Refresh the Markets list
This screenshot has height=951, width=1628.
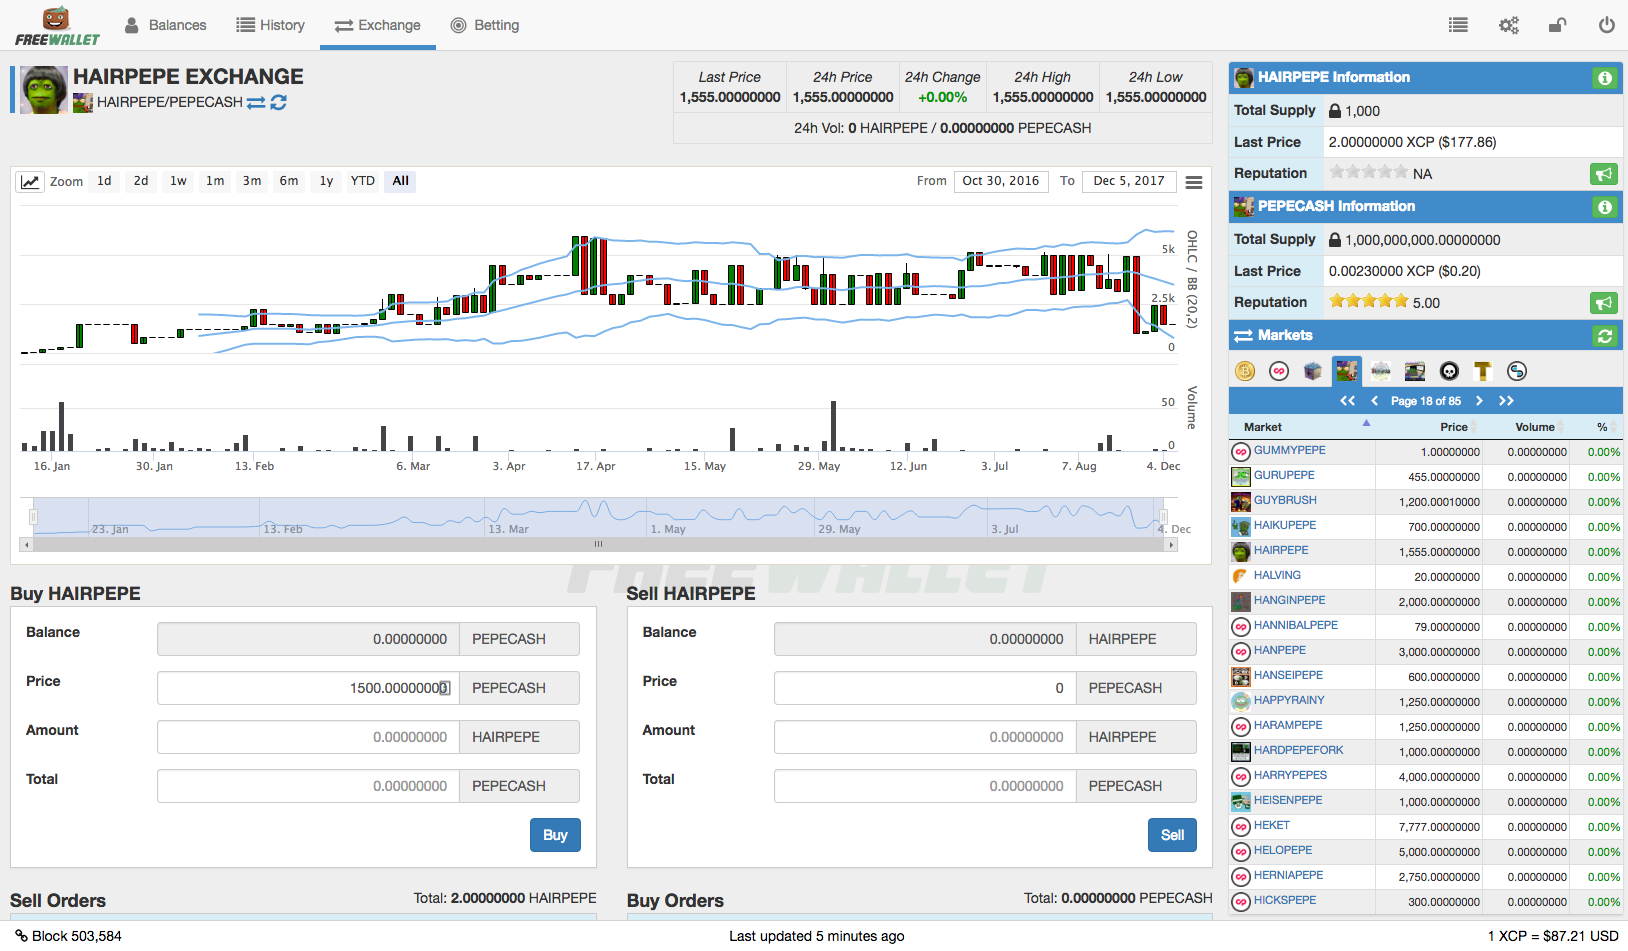click(x=1604, y=336)
